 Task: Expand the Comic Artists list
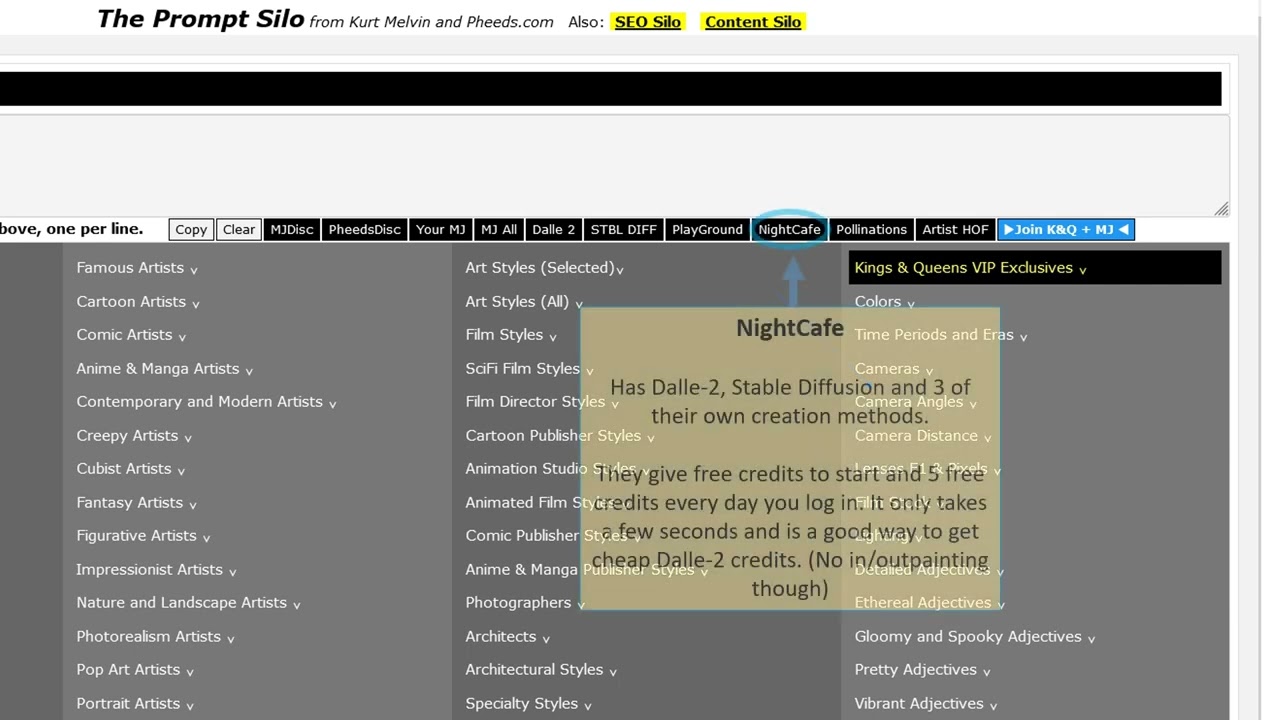click(131, 335)
